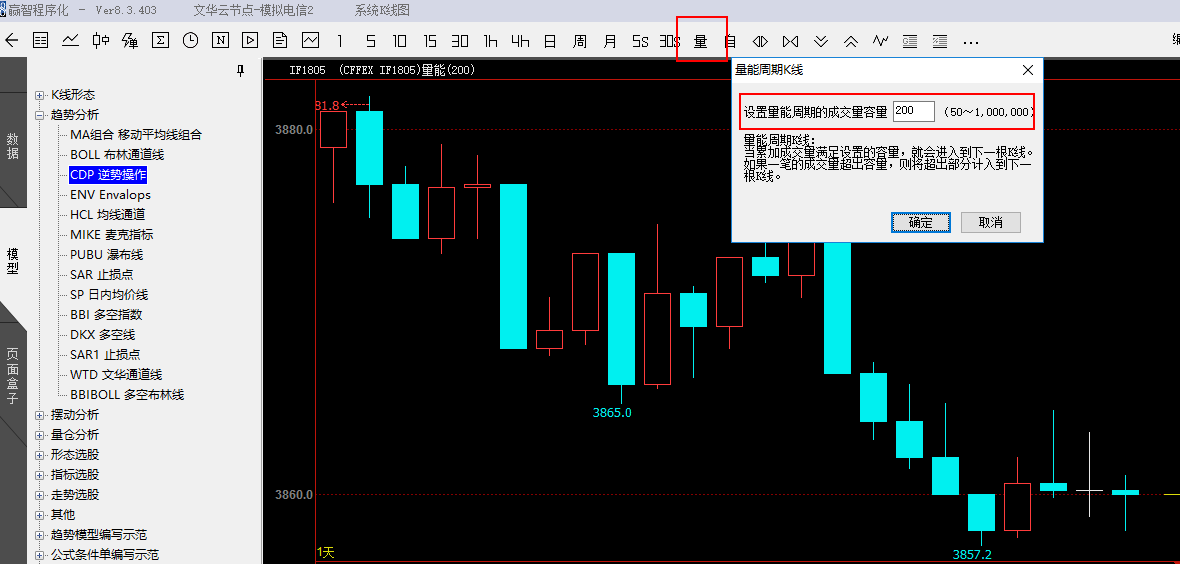Switch to 1h hourly period
The width and height of the screenshot is (1180, 564).
point(490,41)
